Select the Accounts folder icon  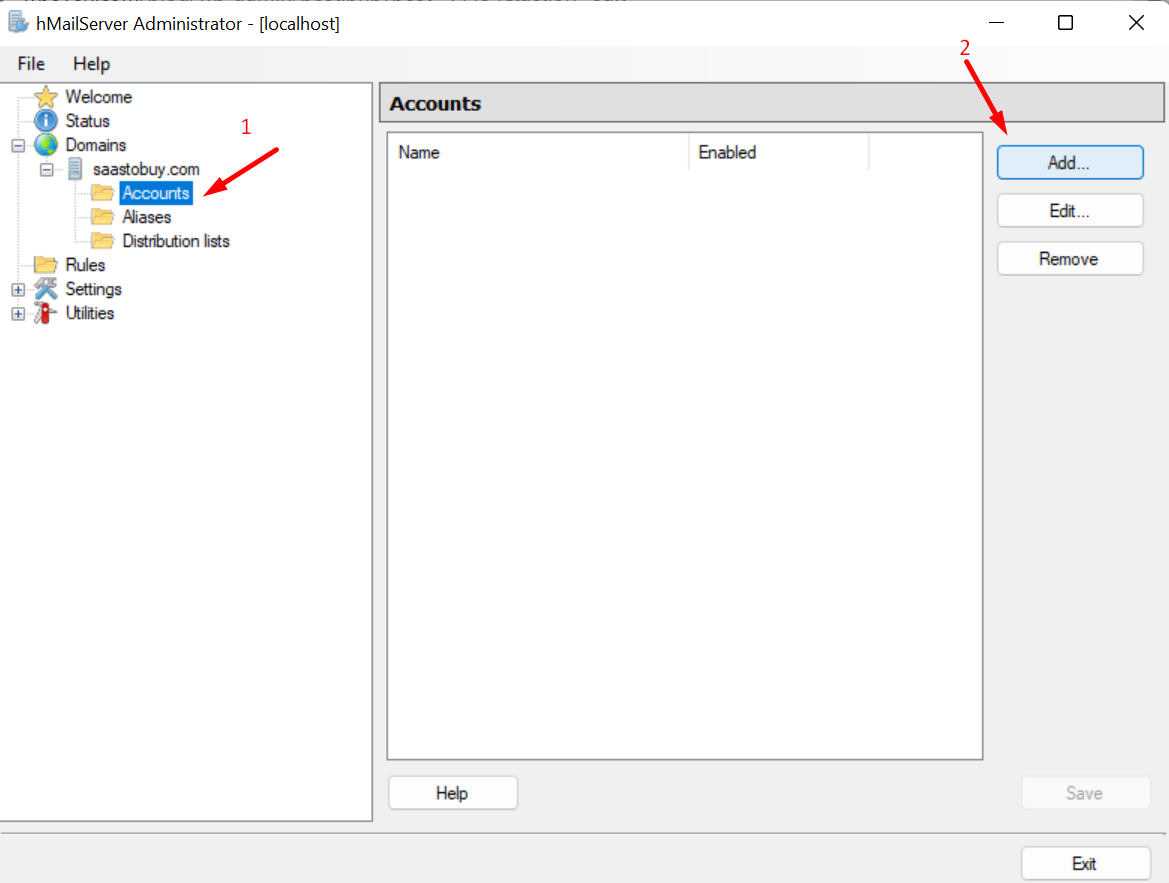click(102, 193)
